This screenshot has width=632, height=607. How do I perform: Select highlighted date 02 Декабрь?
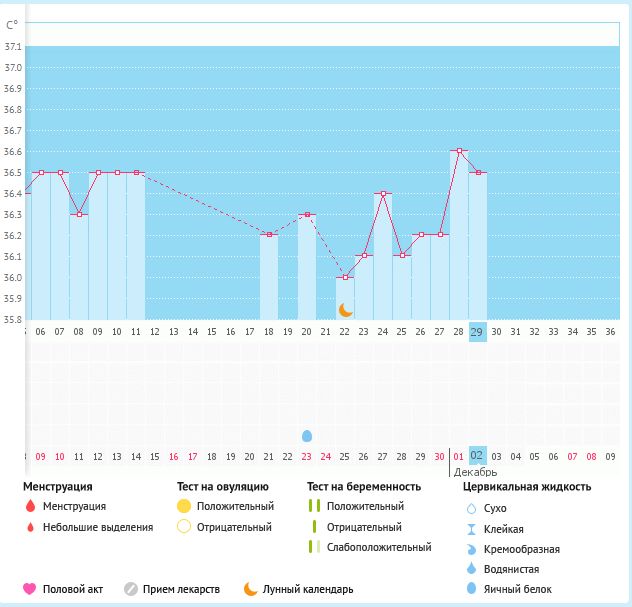tap(478, 456)
